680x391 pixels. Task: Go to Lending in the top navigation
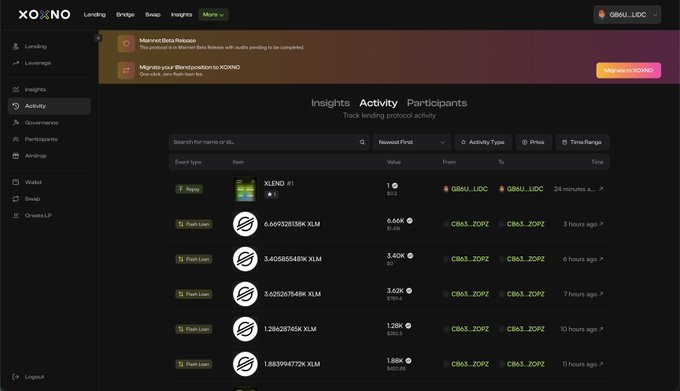pos(95,14)
